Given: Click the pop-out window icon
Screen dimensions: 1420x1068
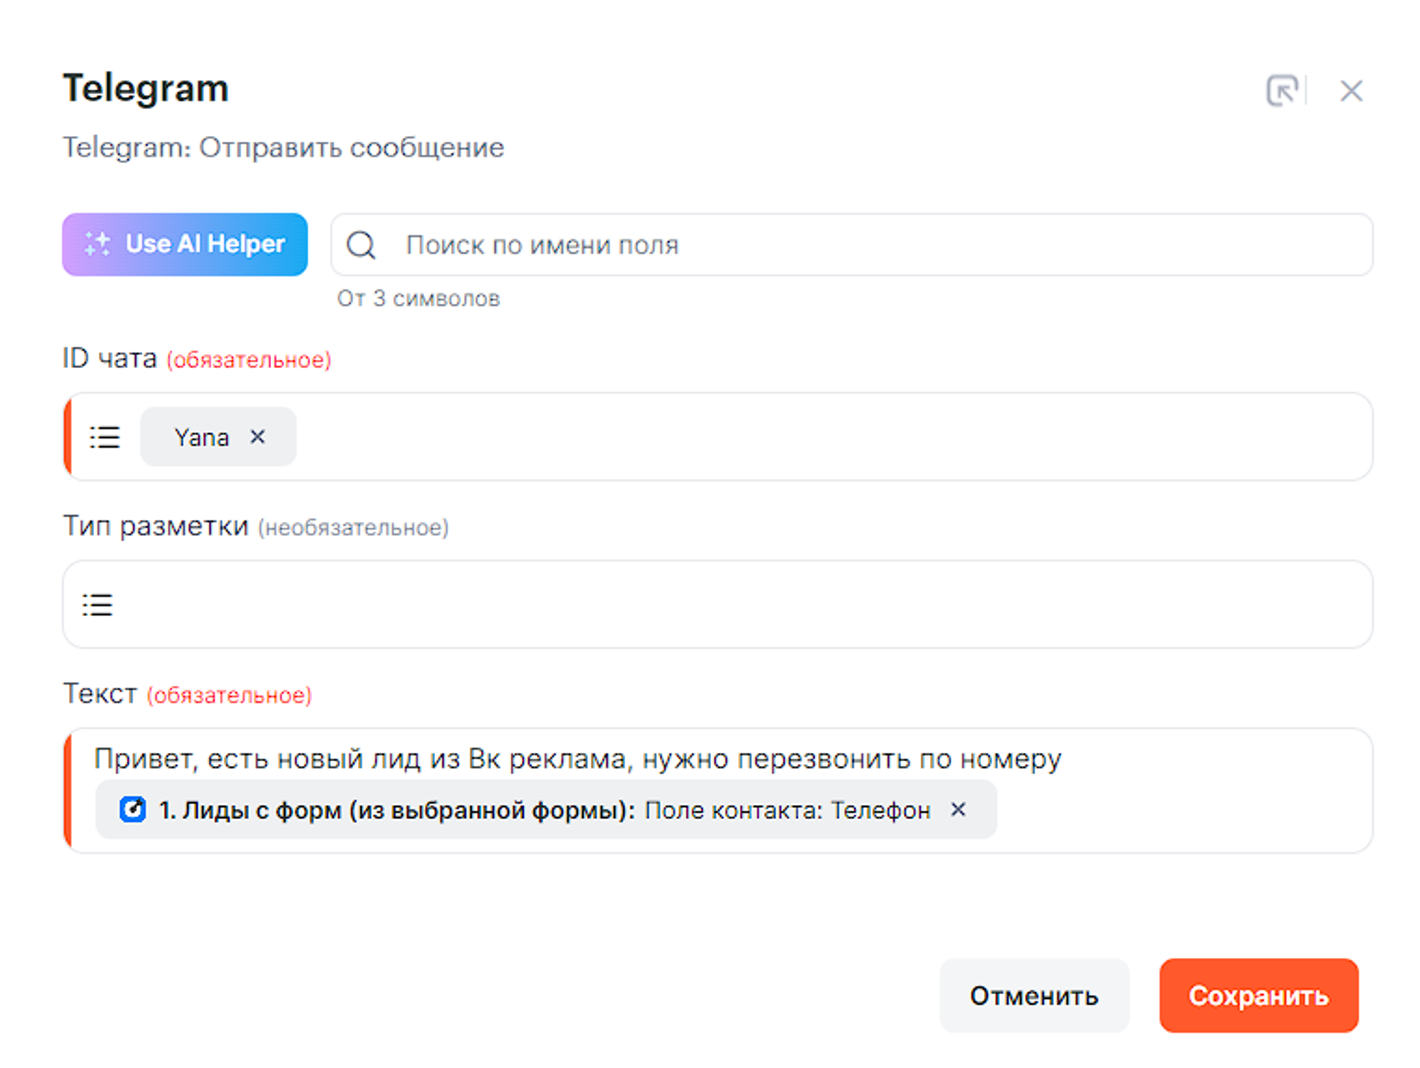Looking at the screenshot, I should coord(1282,91).
